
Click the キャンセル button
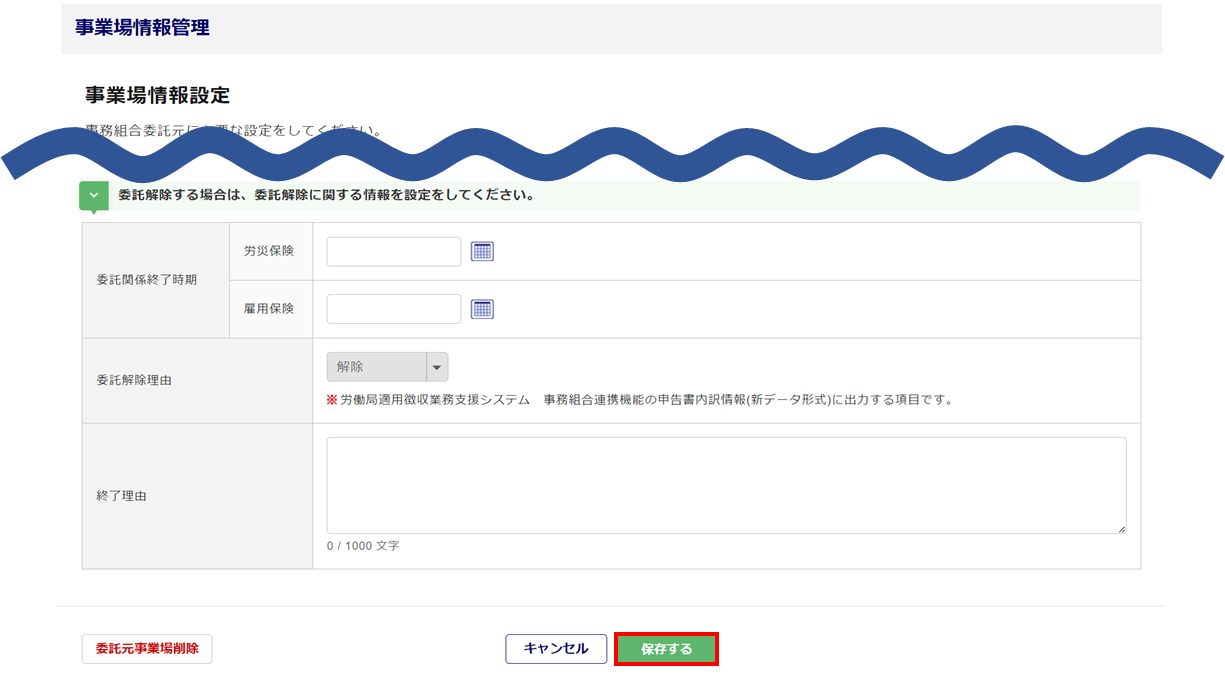click(556, 649)
